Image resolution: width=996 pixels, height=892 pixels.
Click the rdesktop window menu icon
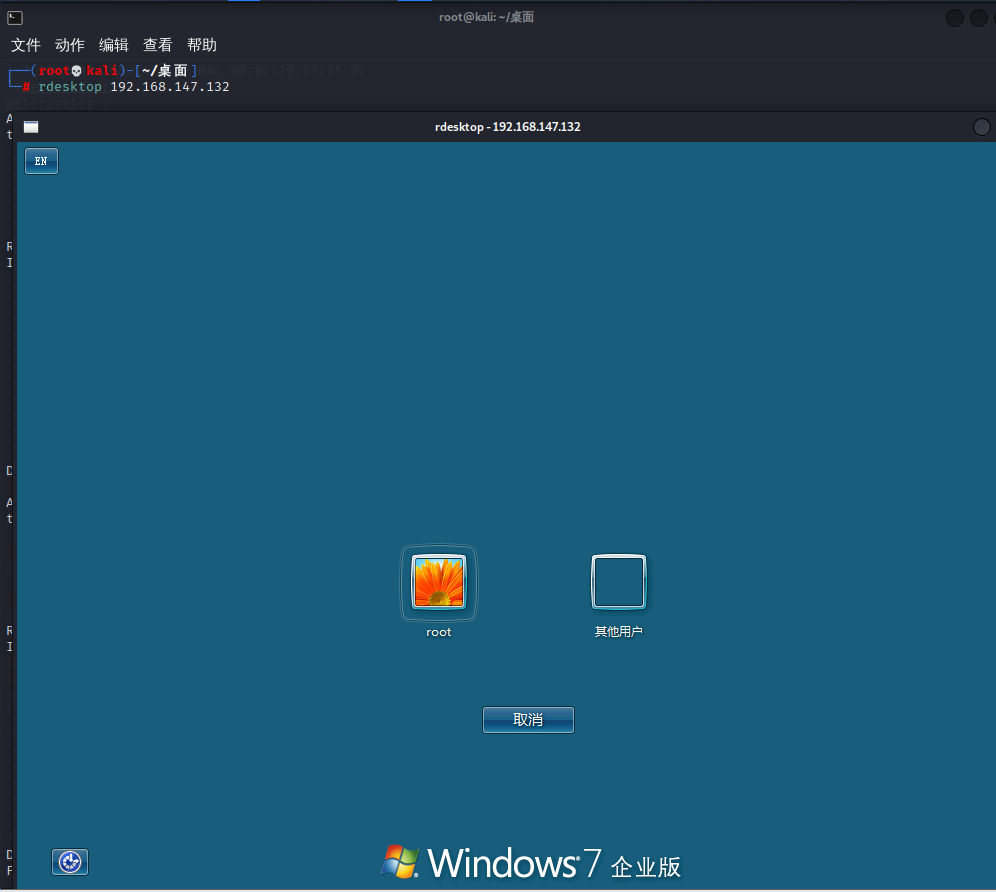(x=31, y=127)
